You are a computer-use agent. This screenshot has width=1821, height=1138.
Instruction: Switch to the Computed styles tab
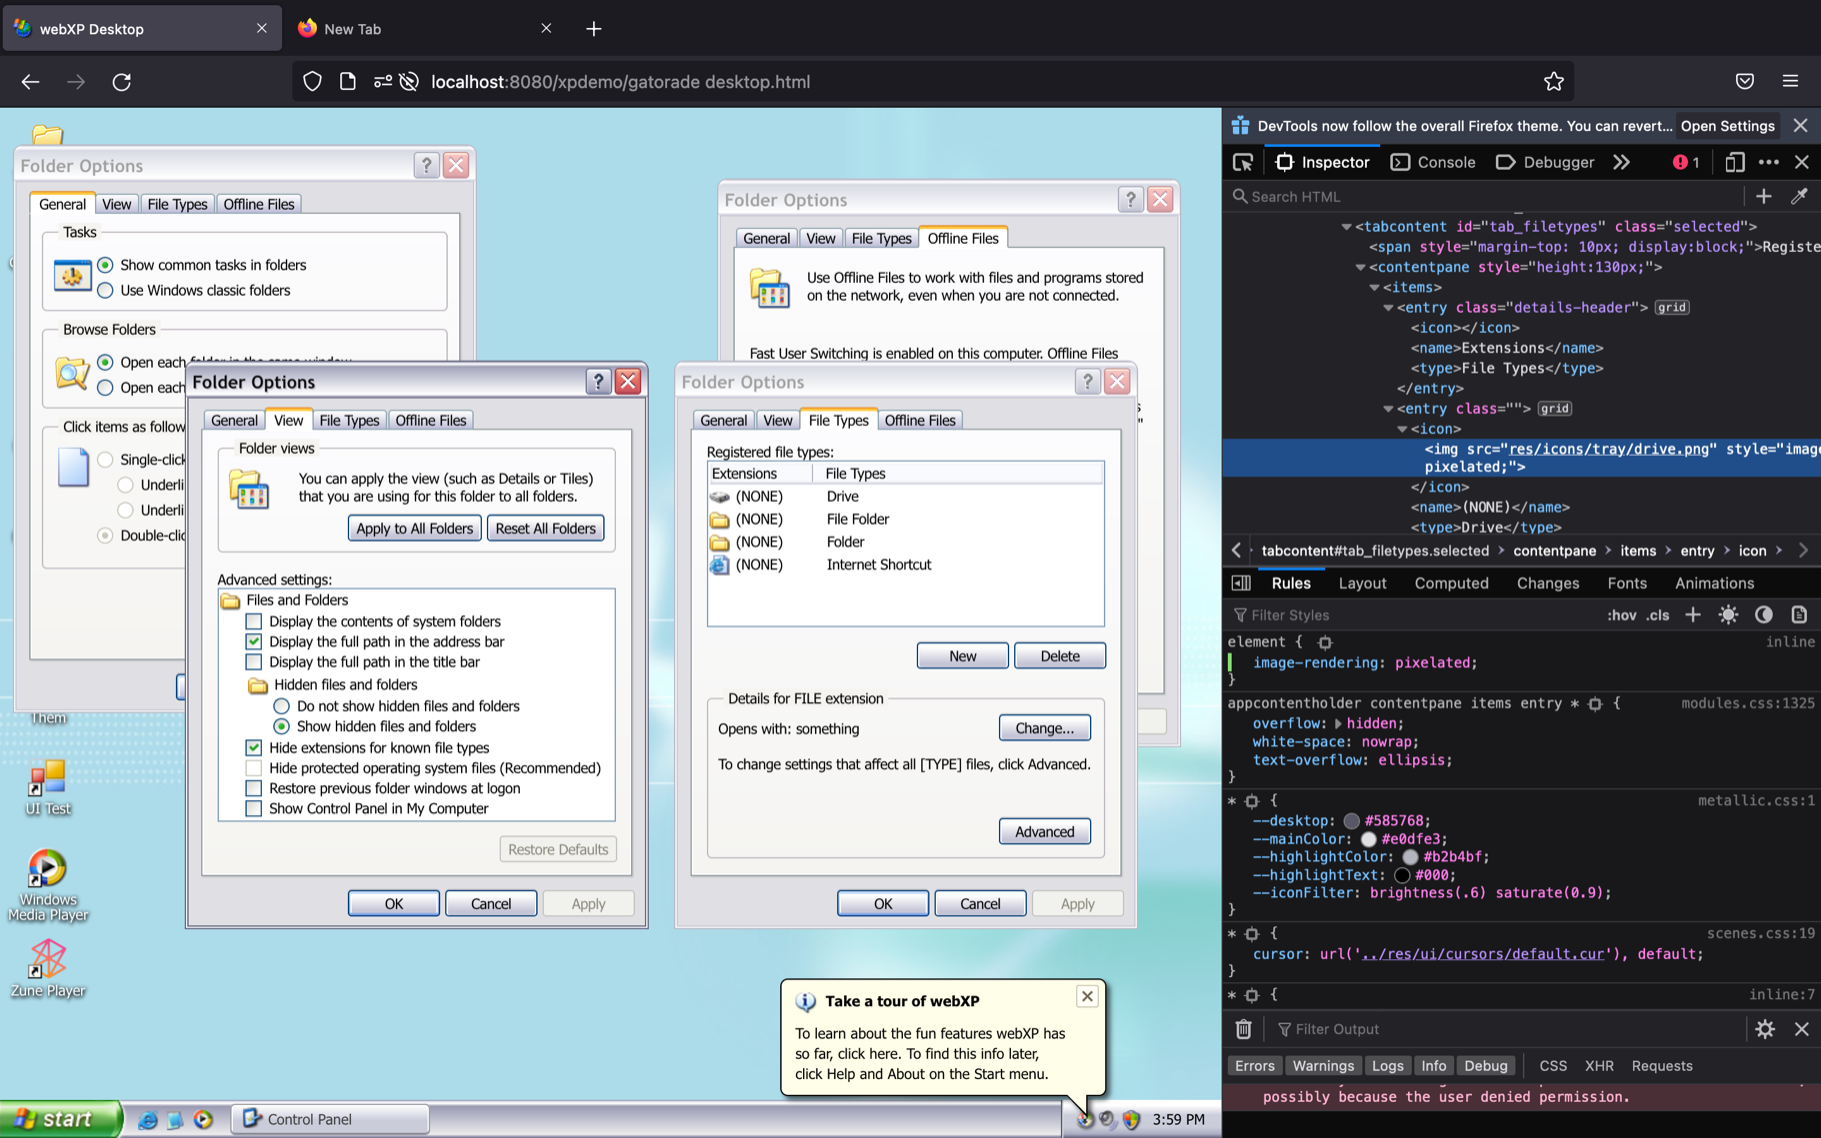pyautogui.click(x=1451, y=583)
